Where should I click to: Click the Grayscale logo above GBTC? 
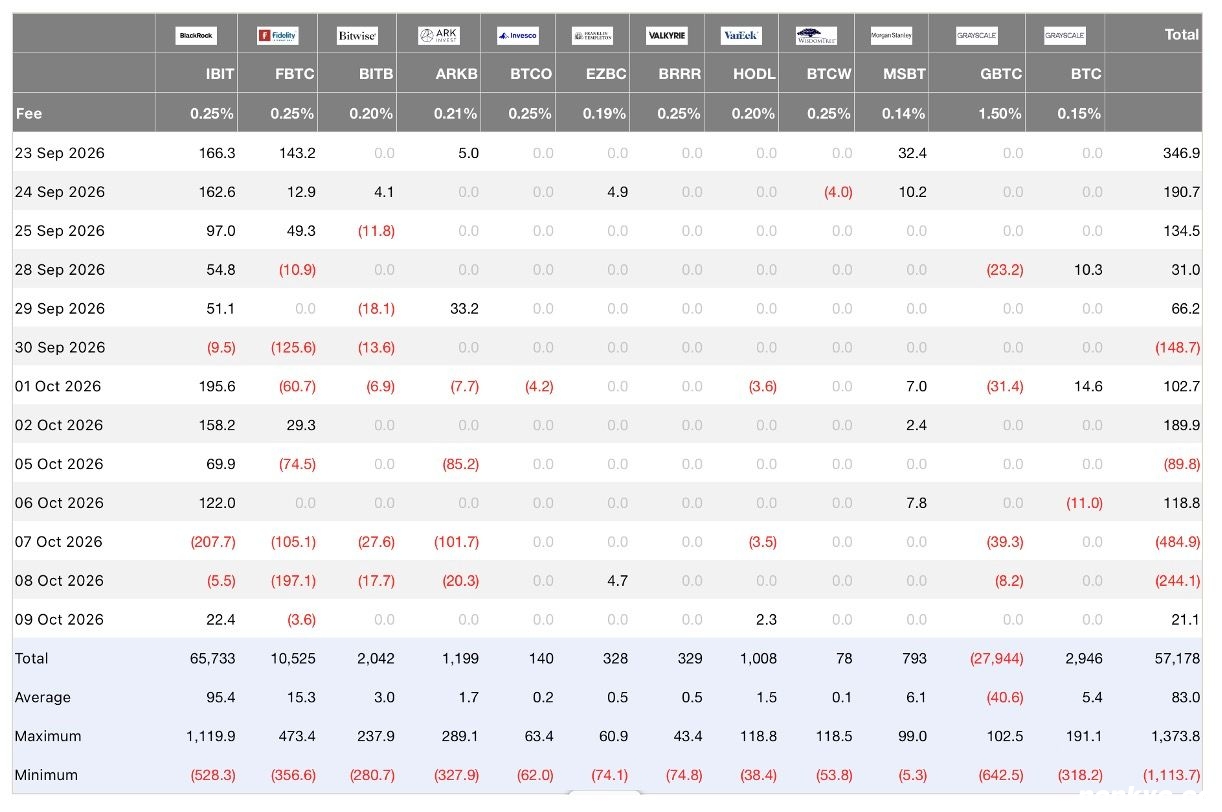(x=976, y=36)
